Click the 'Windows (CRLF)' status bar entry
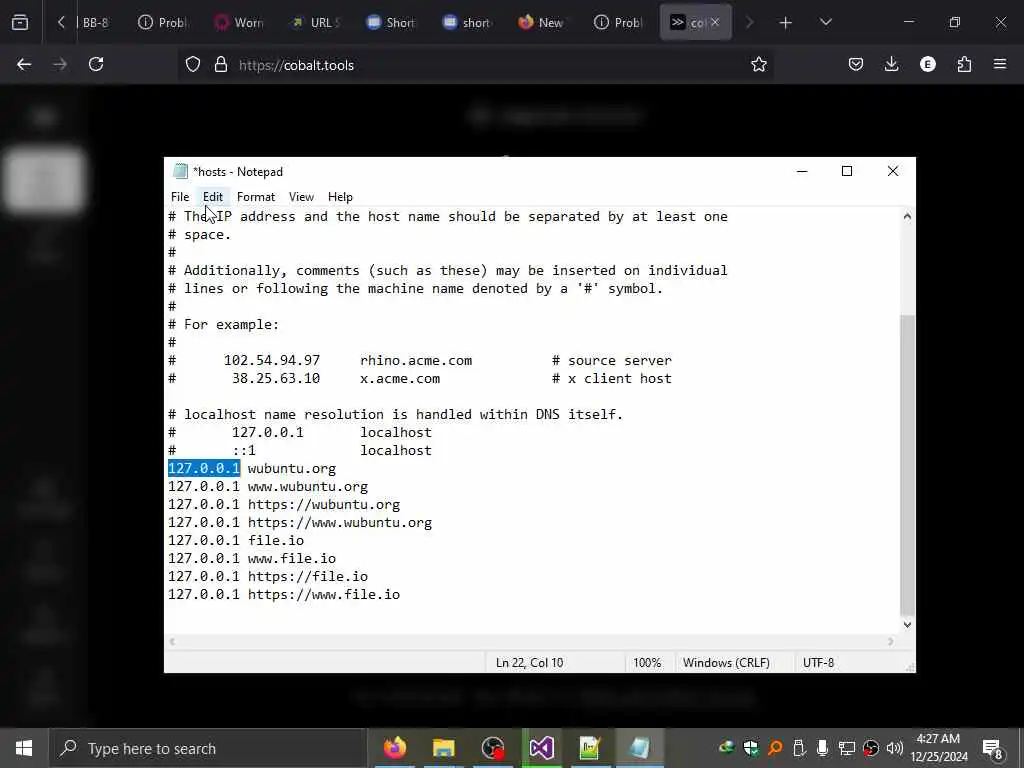 pos(726,663)
